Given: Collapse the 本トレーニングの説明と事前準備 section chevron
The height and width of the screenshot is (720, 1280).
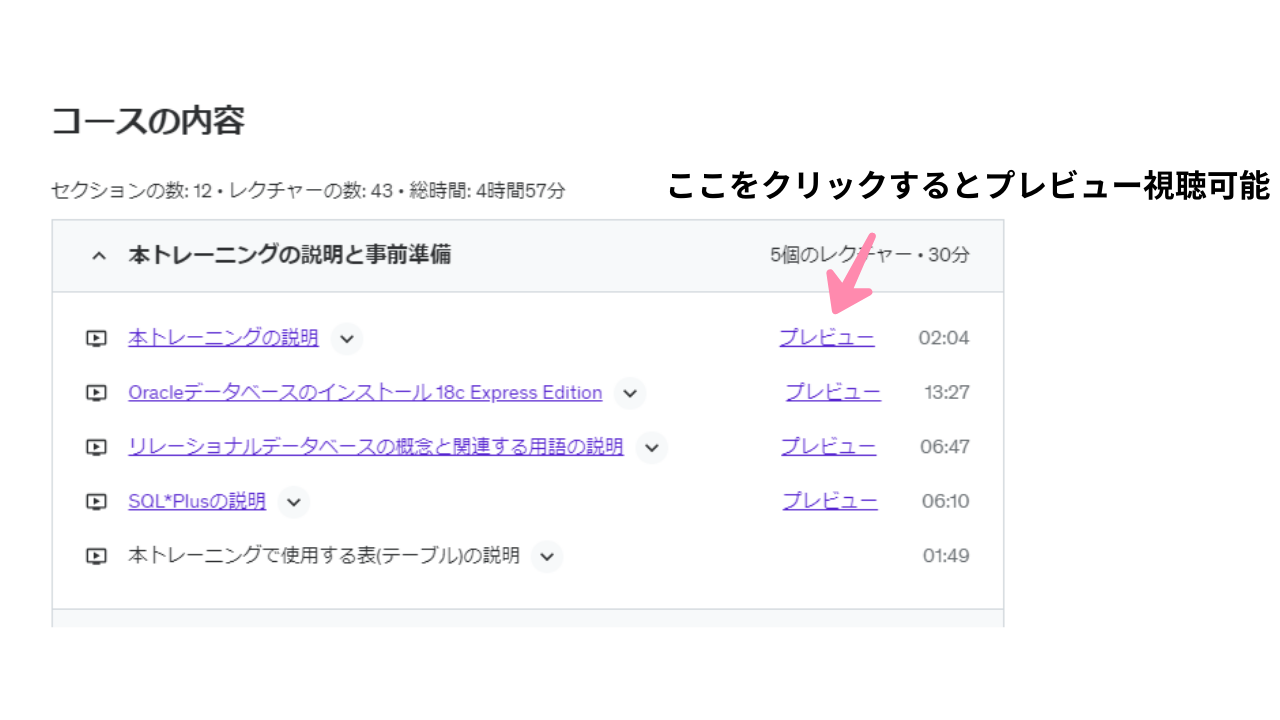Looking at the screenshot, I should click(x=98, y=256).
